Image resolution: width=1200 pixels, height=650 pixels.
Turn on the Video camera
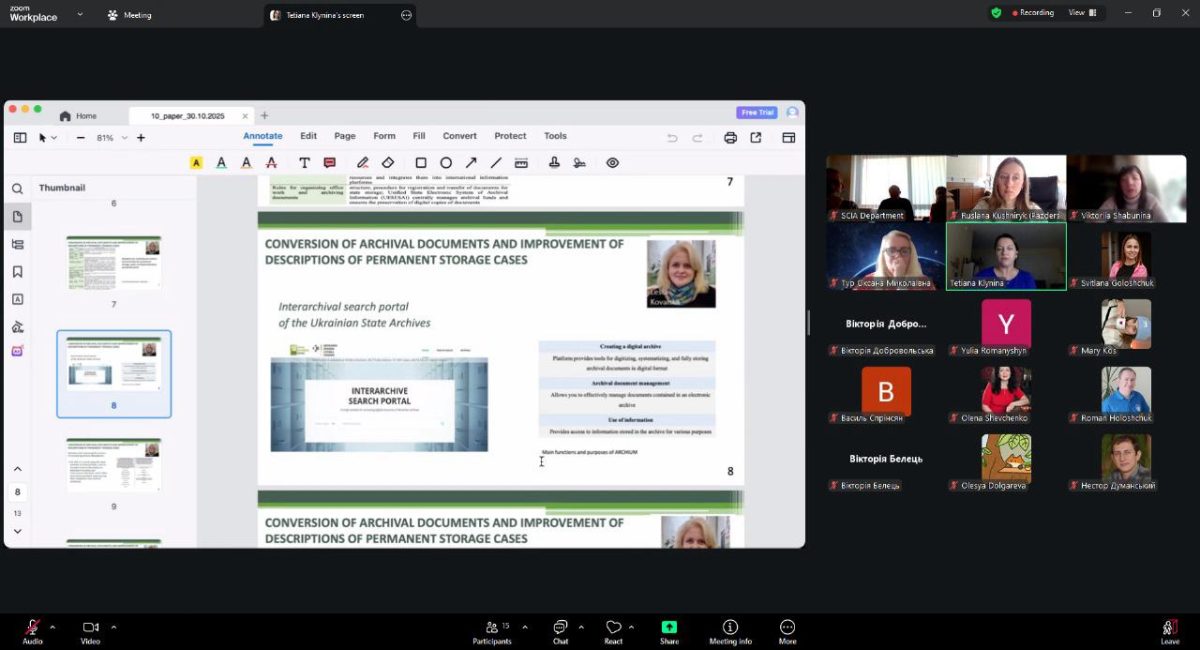pos(91,628)
